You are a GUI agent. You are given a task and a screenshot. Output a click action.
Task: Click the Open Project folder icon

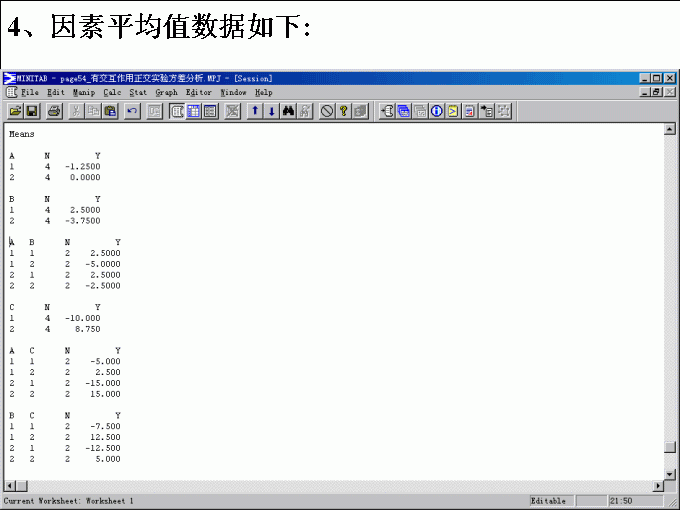tap(15, 111)
